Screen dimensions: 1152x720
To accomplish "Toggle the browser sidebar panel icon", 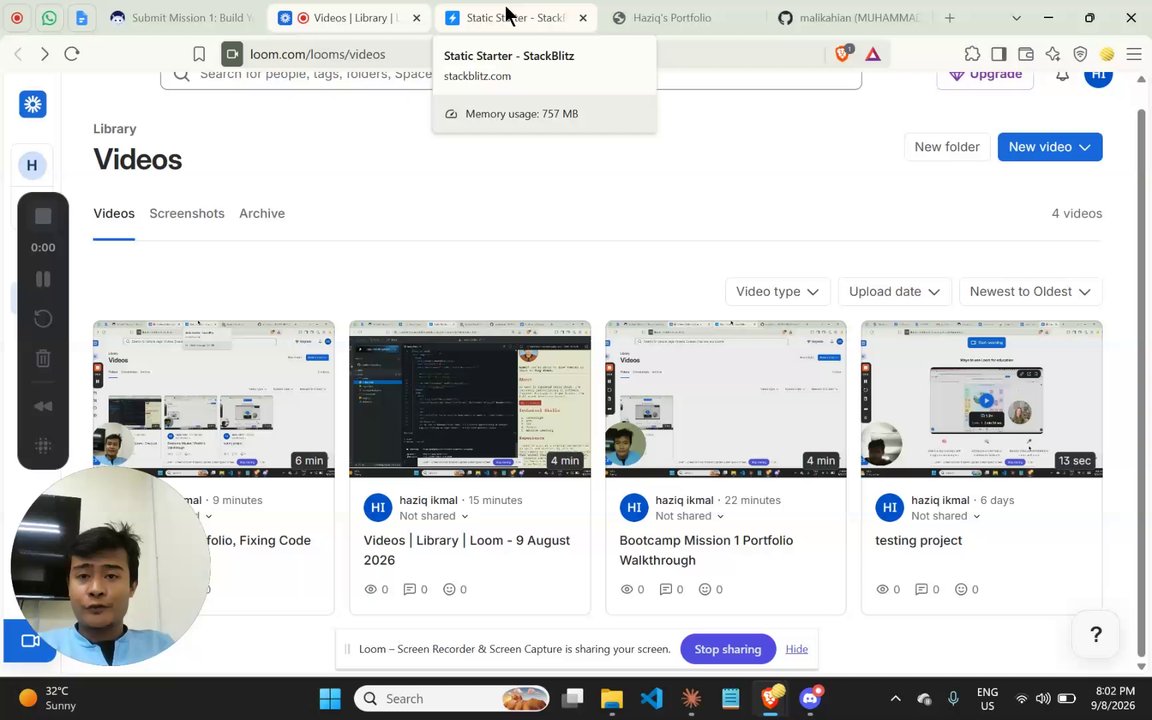I will 998,54.
